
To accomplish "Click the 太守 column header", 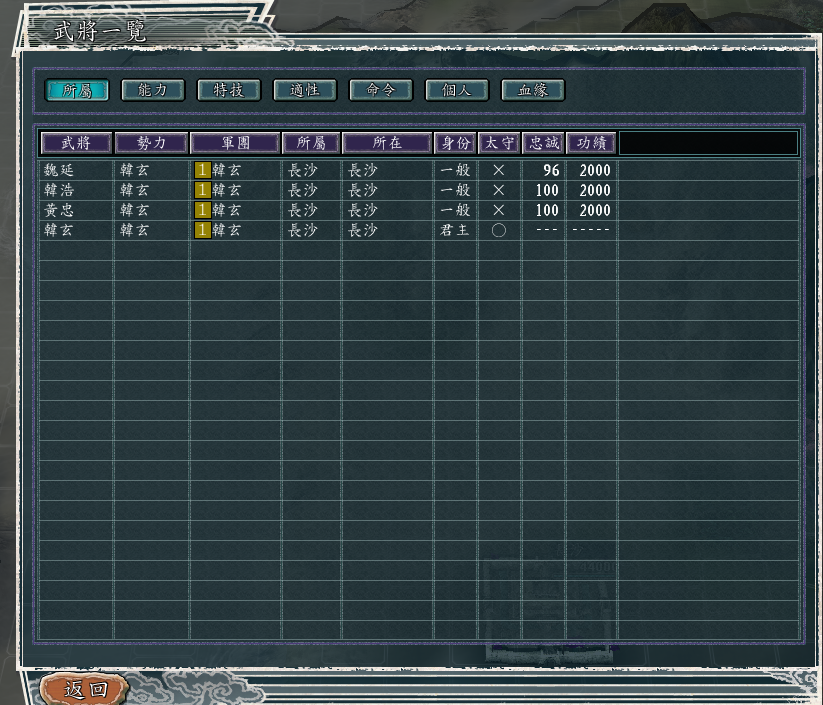I will (499, 143).
